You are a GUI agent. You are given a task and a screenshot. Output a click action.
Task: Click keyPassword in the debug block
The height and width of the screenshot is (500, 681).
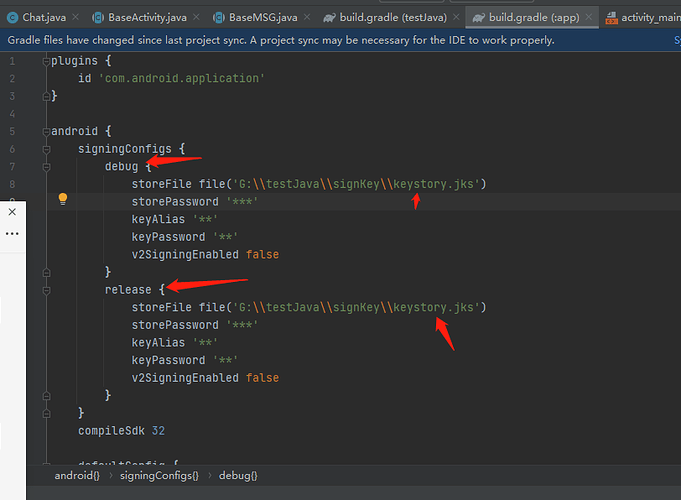[169, 237]
